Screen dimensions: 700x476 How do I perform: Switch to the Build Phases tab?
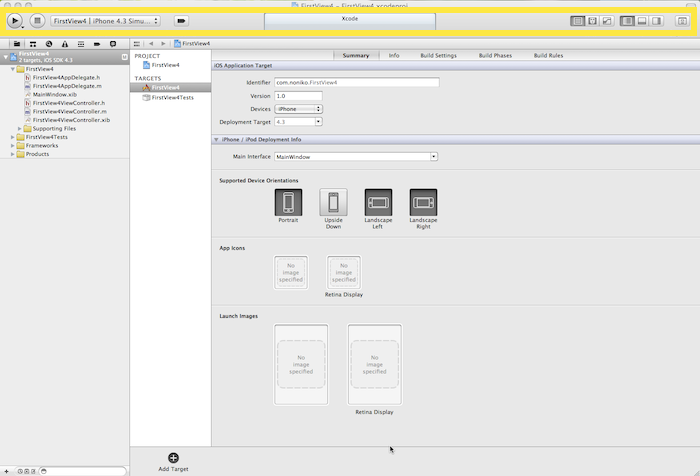coord(495,55)
